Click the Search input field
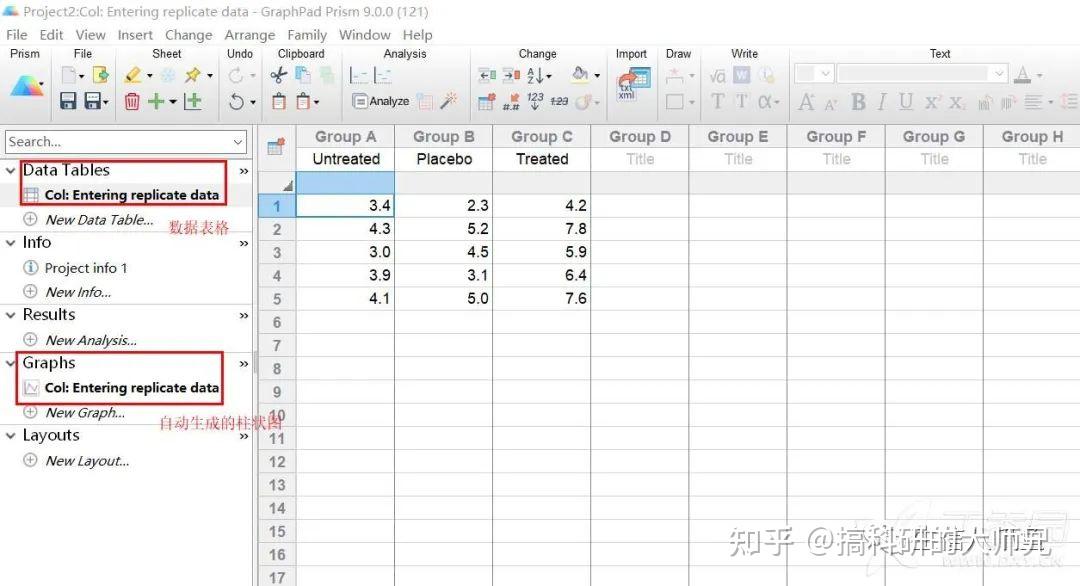 pyautogui.click(x=120, y=142)
